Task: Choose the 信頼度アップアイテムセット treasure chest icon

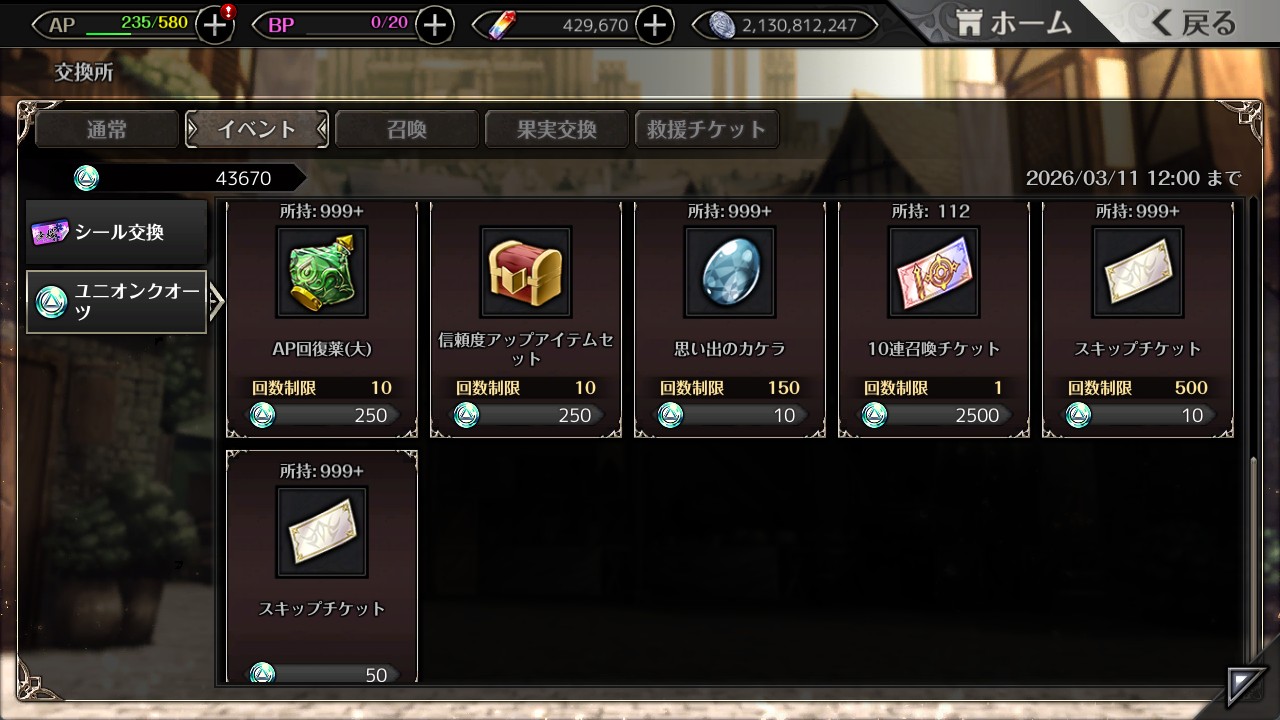Action: coord(525,272)
